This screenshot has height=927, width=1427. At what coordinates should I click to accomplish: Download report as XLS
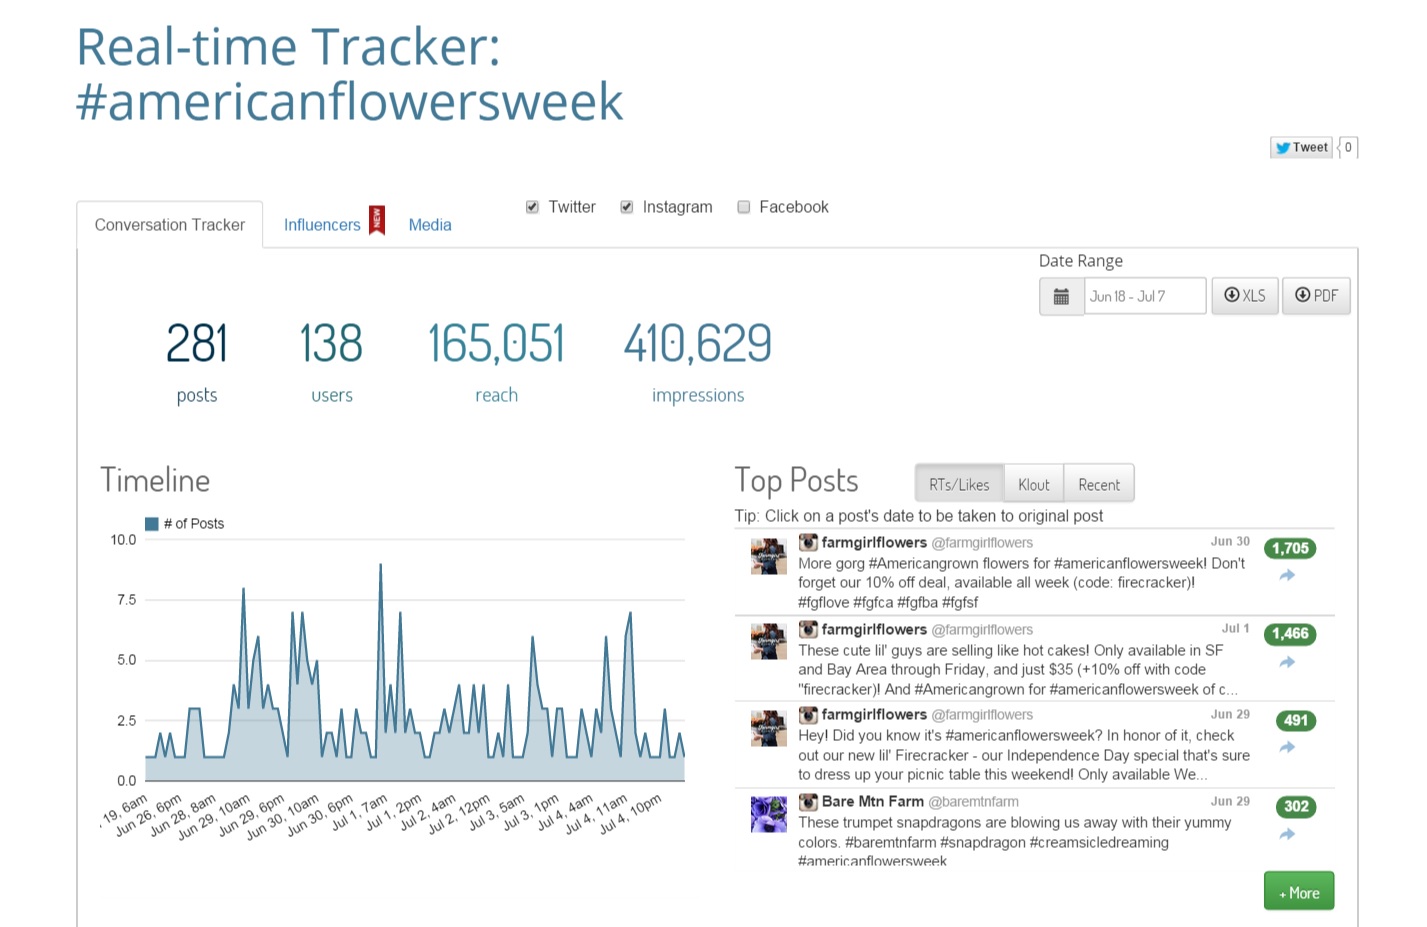[x=1245, y=295]
